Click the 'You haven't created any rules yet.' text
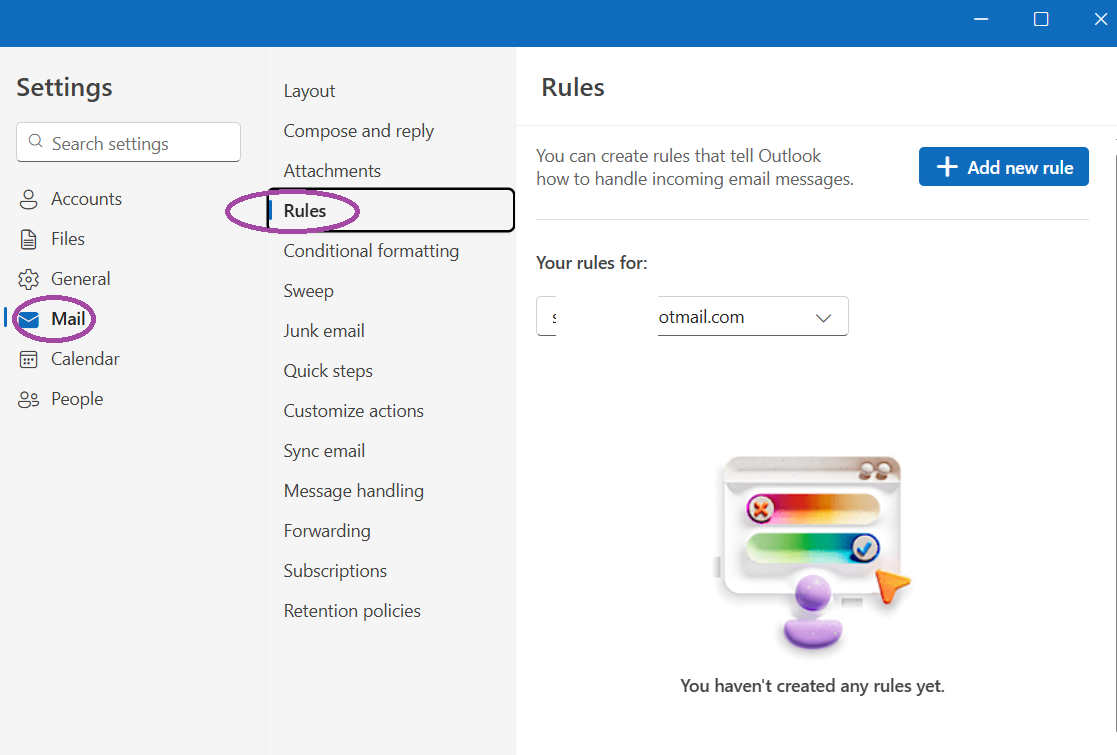Screen dimensions: 1117x755 click(812, 686)
